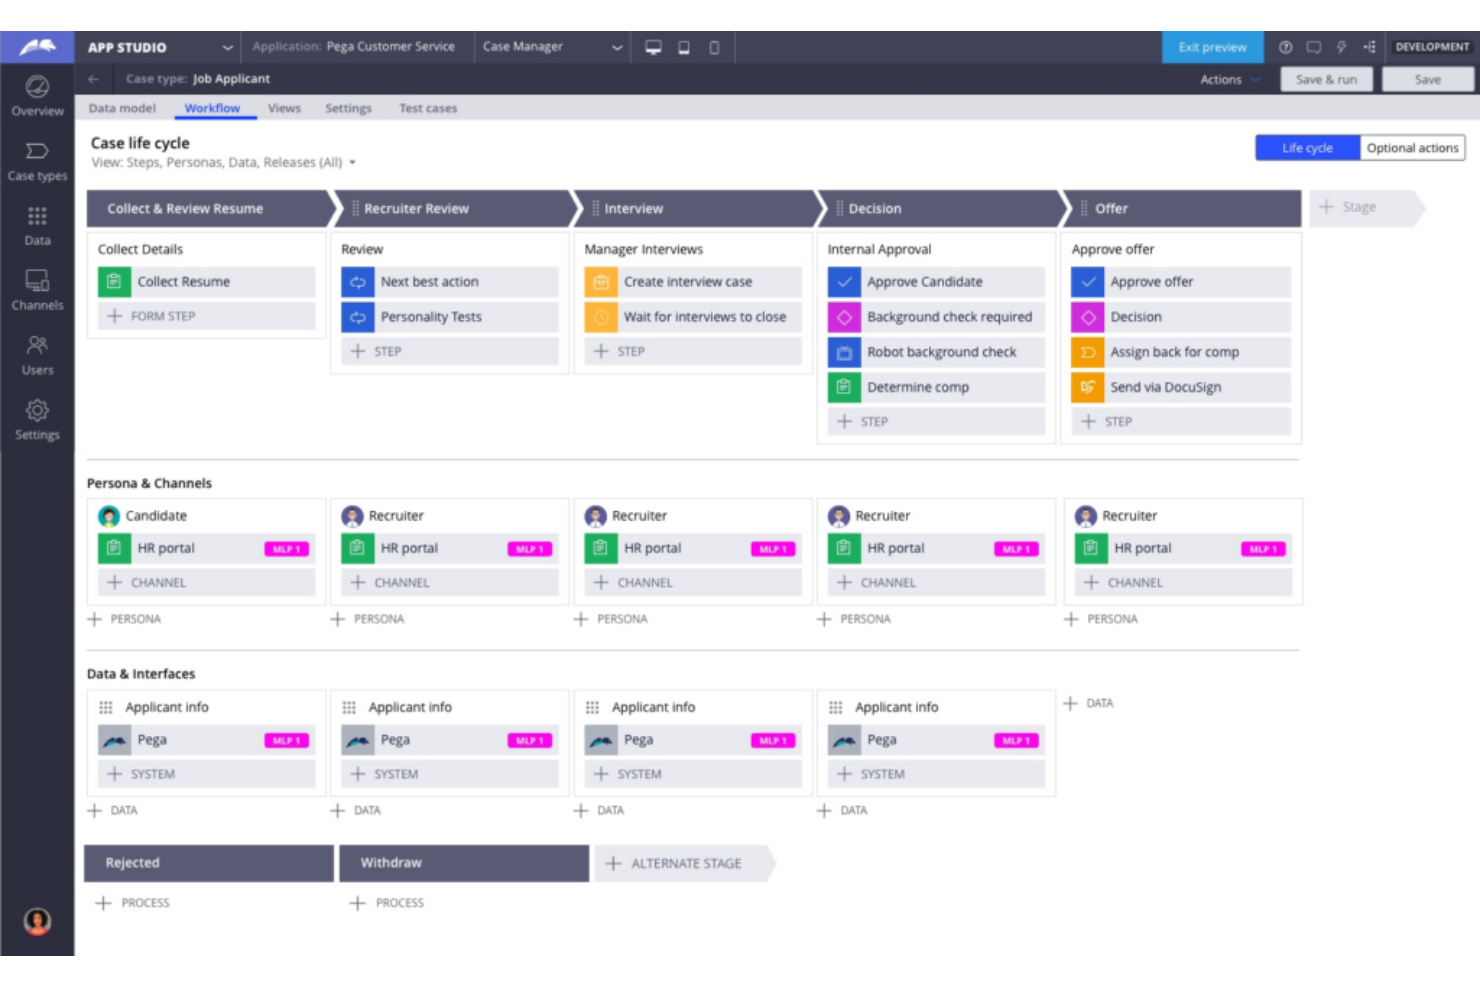Open the Actions dropdown menu
Image resolution: width=1480 pixels, height=987 pixels.
pos(1230,80)
